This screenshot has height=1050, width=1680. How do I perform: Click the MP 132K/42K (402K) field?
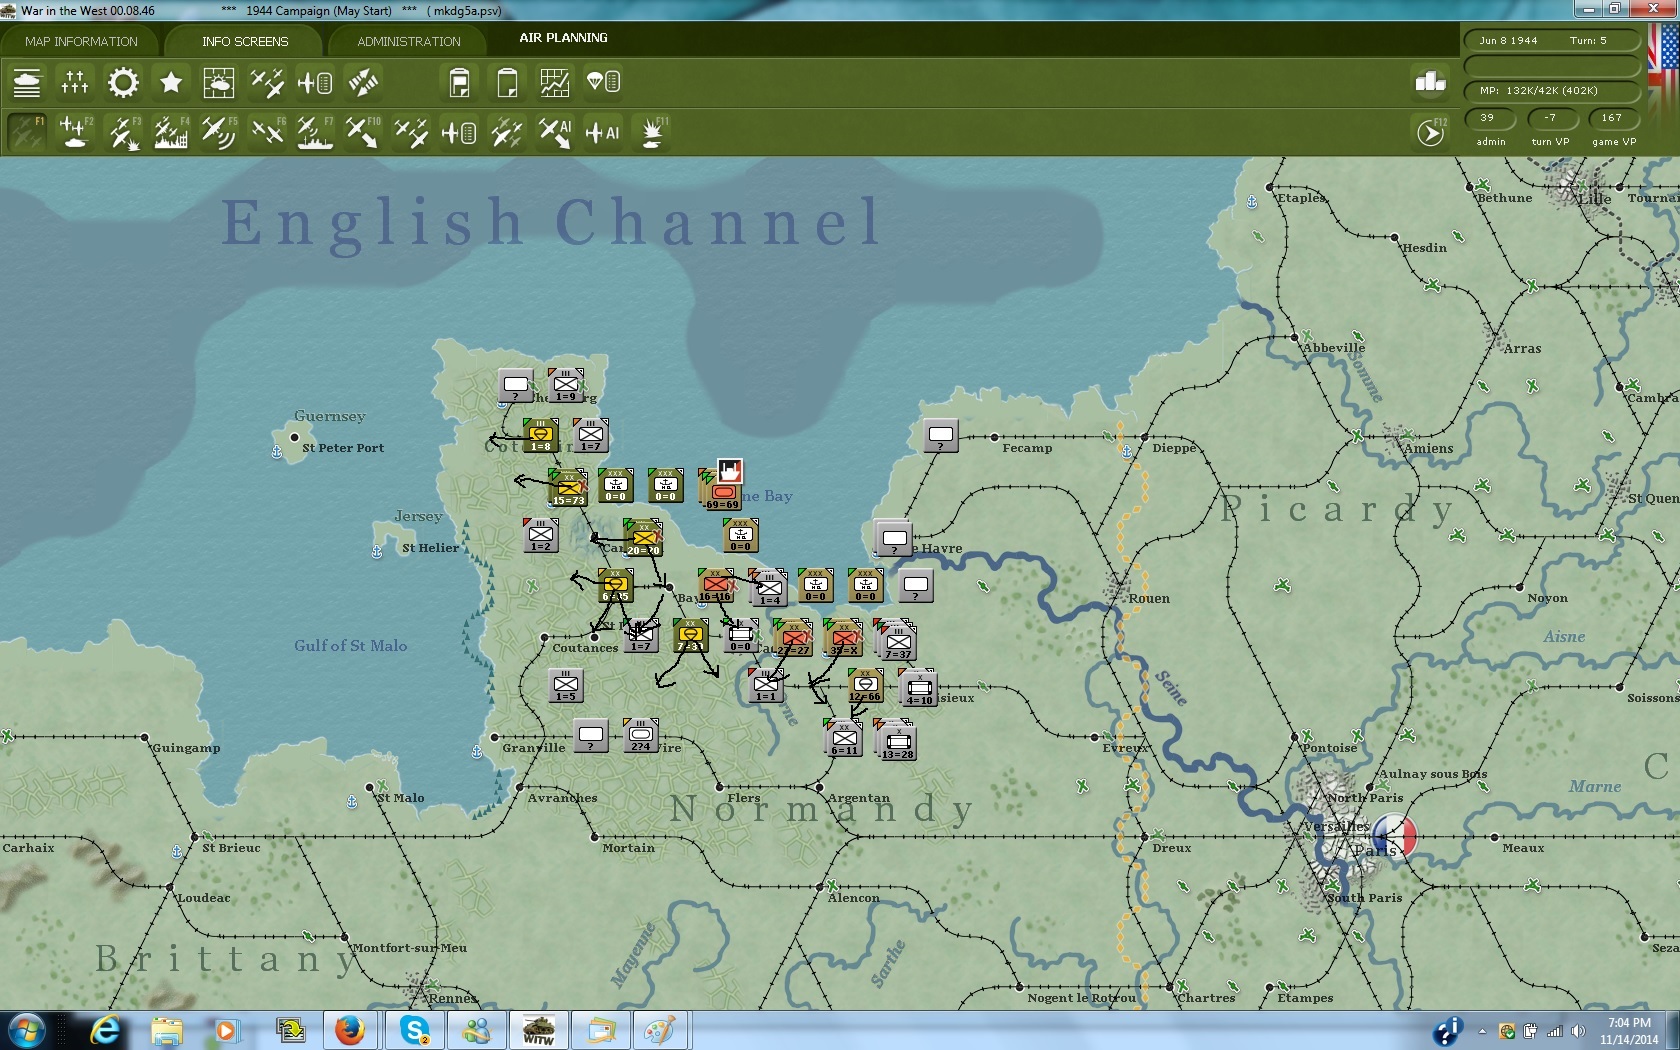tap(1552, 91)
